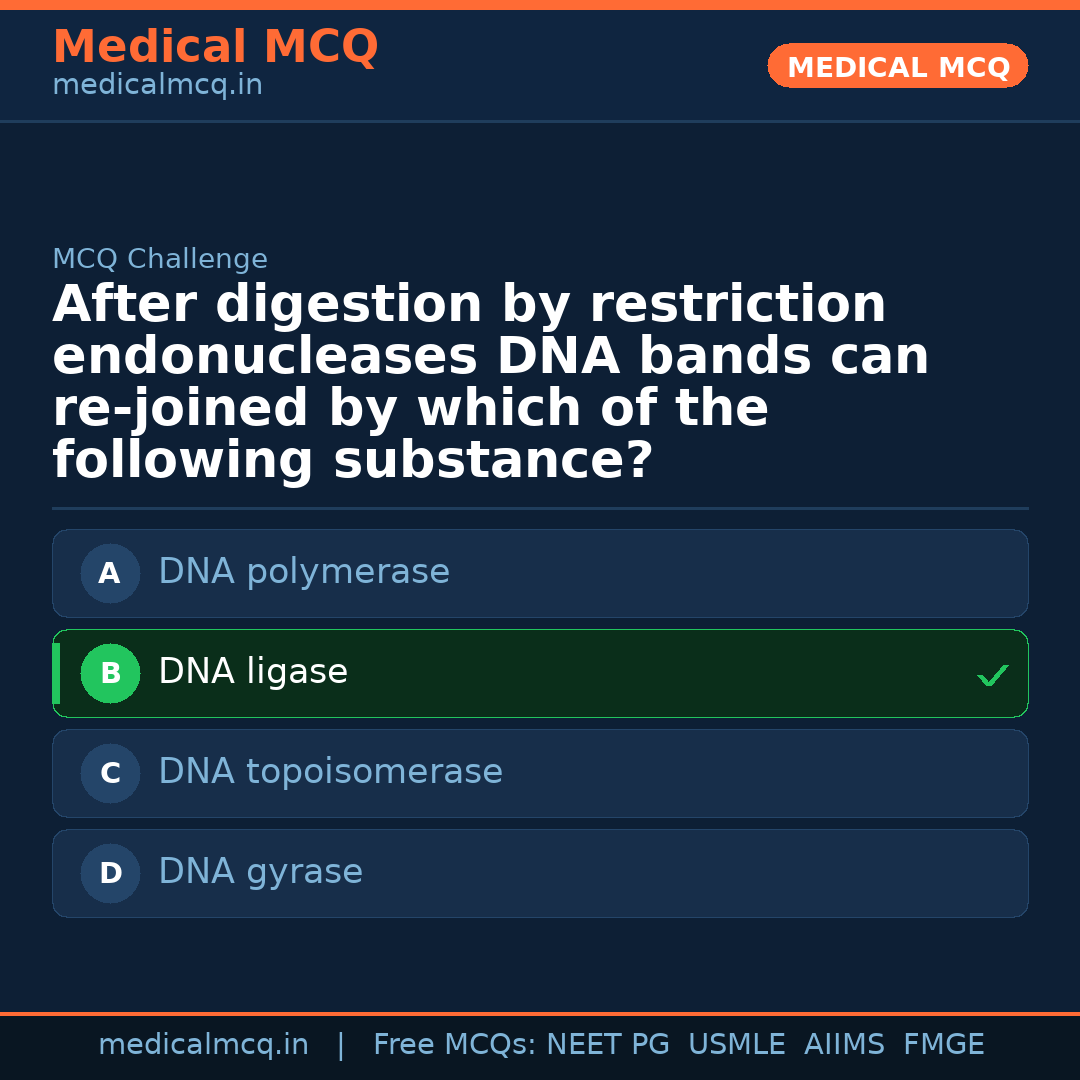This screenshot has width=1080, height=1080.
Task: Click FMGE in the footer
Action: point(943,1045)
